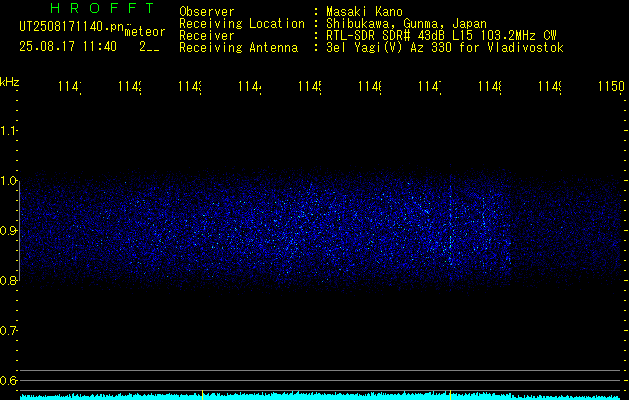Click the yellow tick marker below 1143
Screen dimensions: 629x400
[x=203, y=395]
